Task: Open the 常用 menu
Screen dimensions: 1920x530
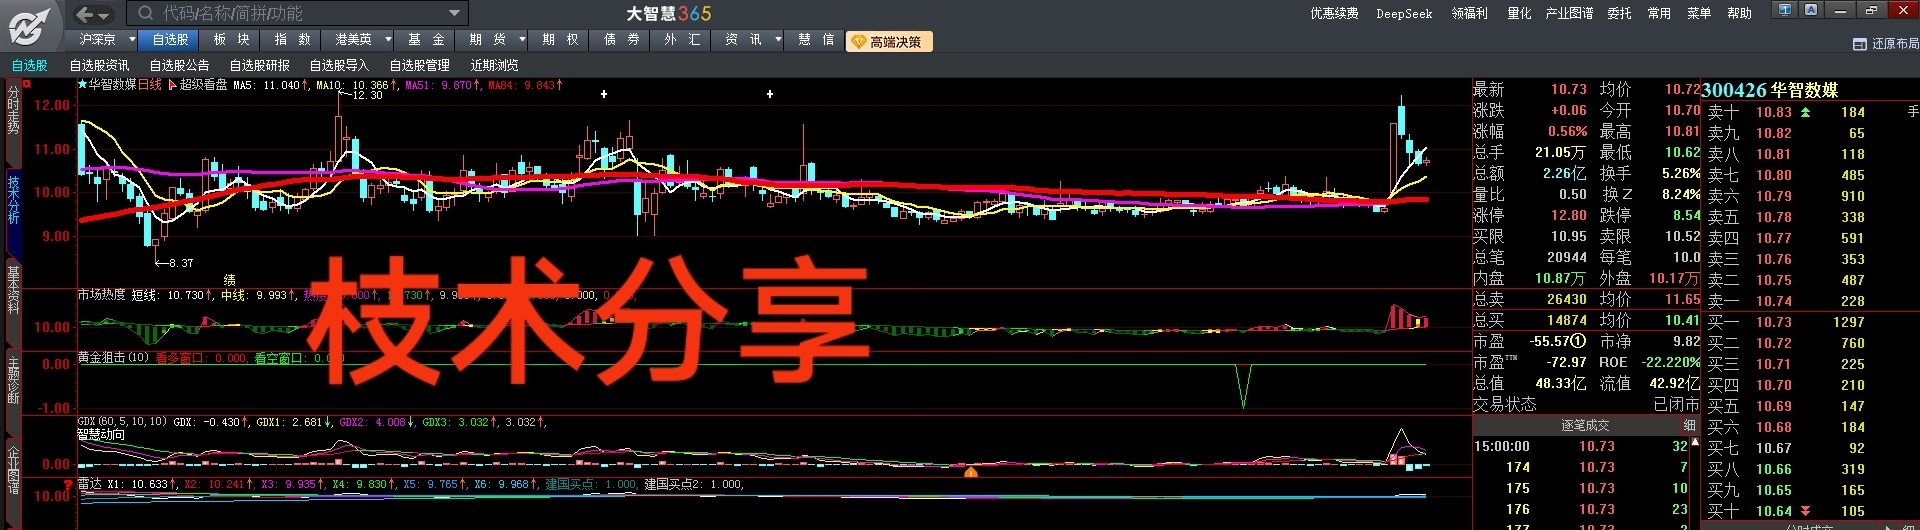Action: 1659,13
